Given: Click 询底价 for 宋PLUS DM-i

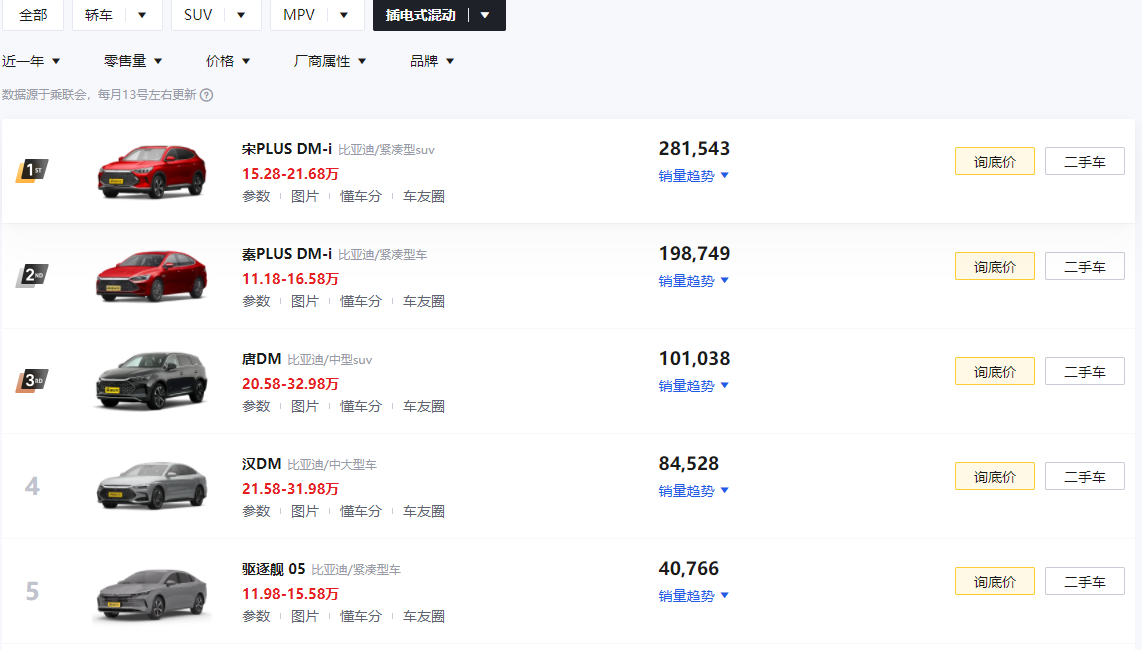Looking at the screenshot, I should [995, 161].
